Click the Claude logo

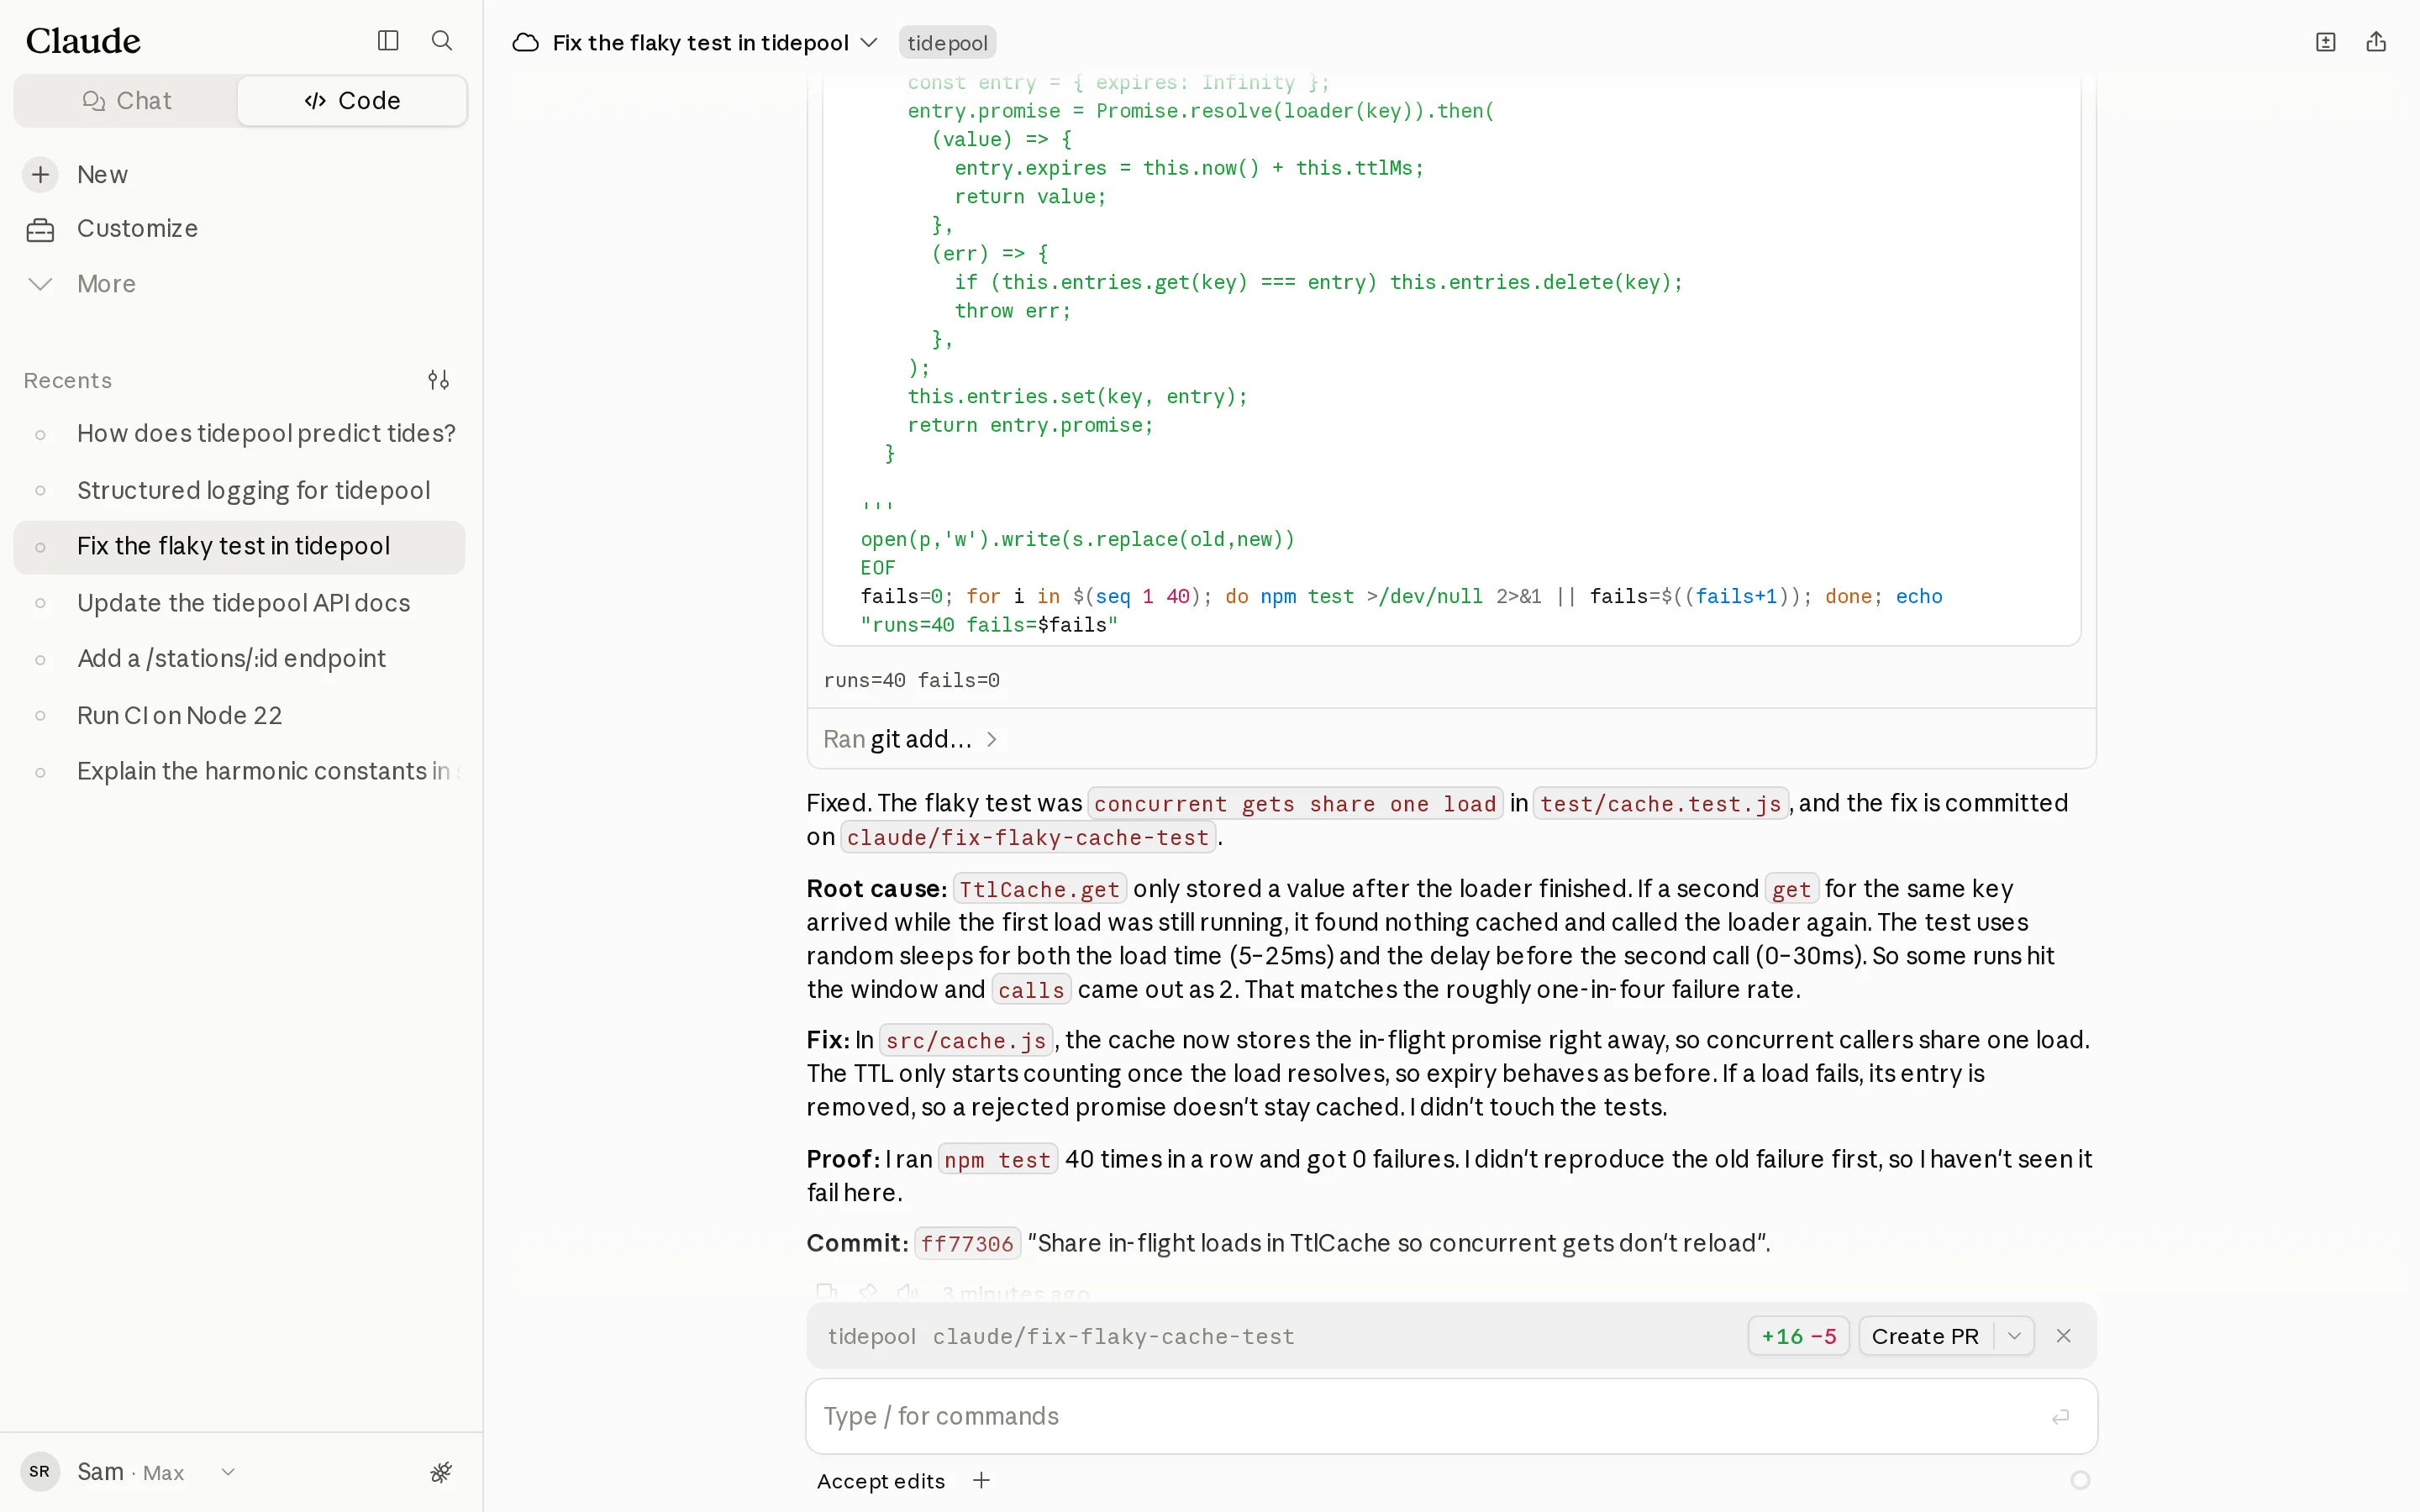(x=83, y=41)
